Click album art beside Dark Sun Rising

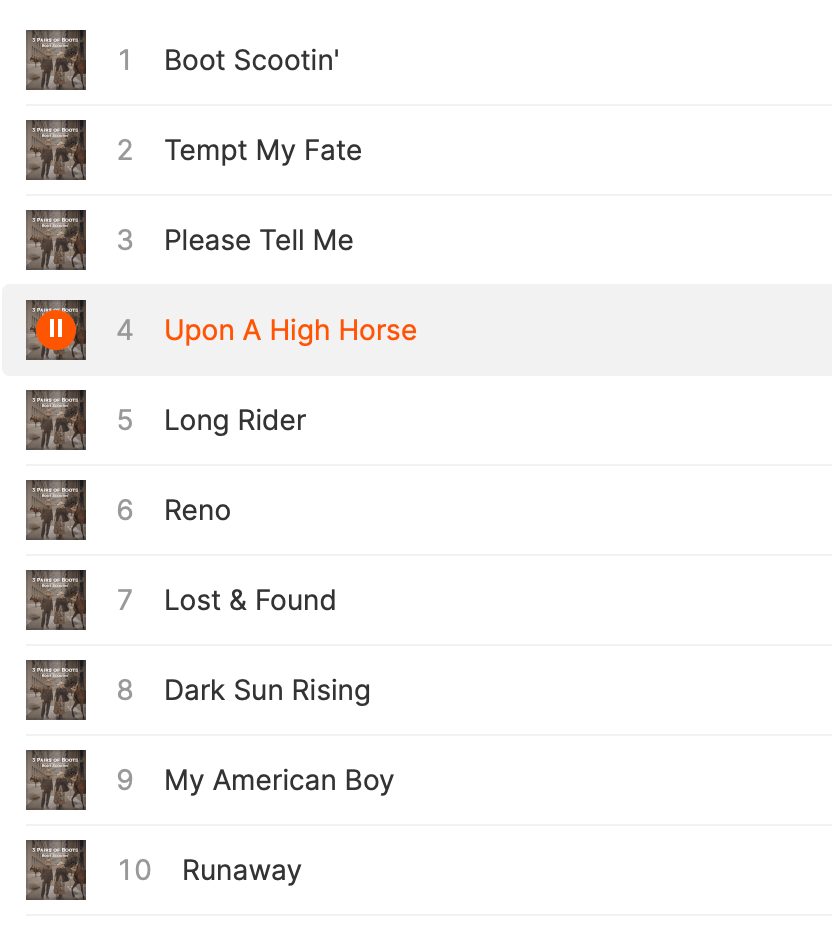[x=56, y=690]
